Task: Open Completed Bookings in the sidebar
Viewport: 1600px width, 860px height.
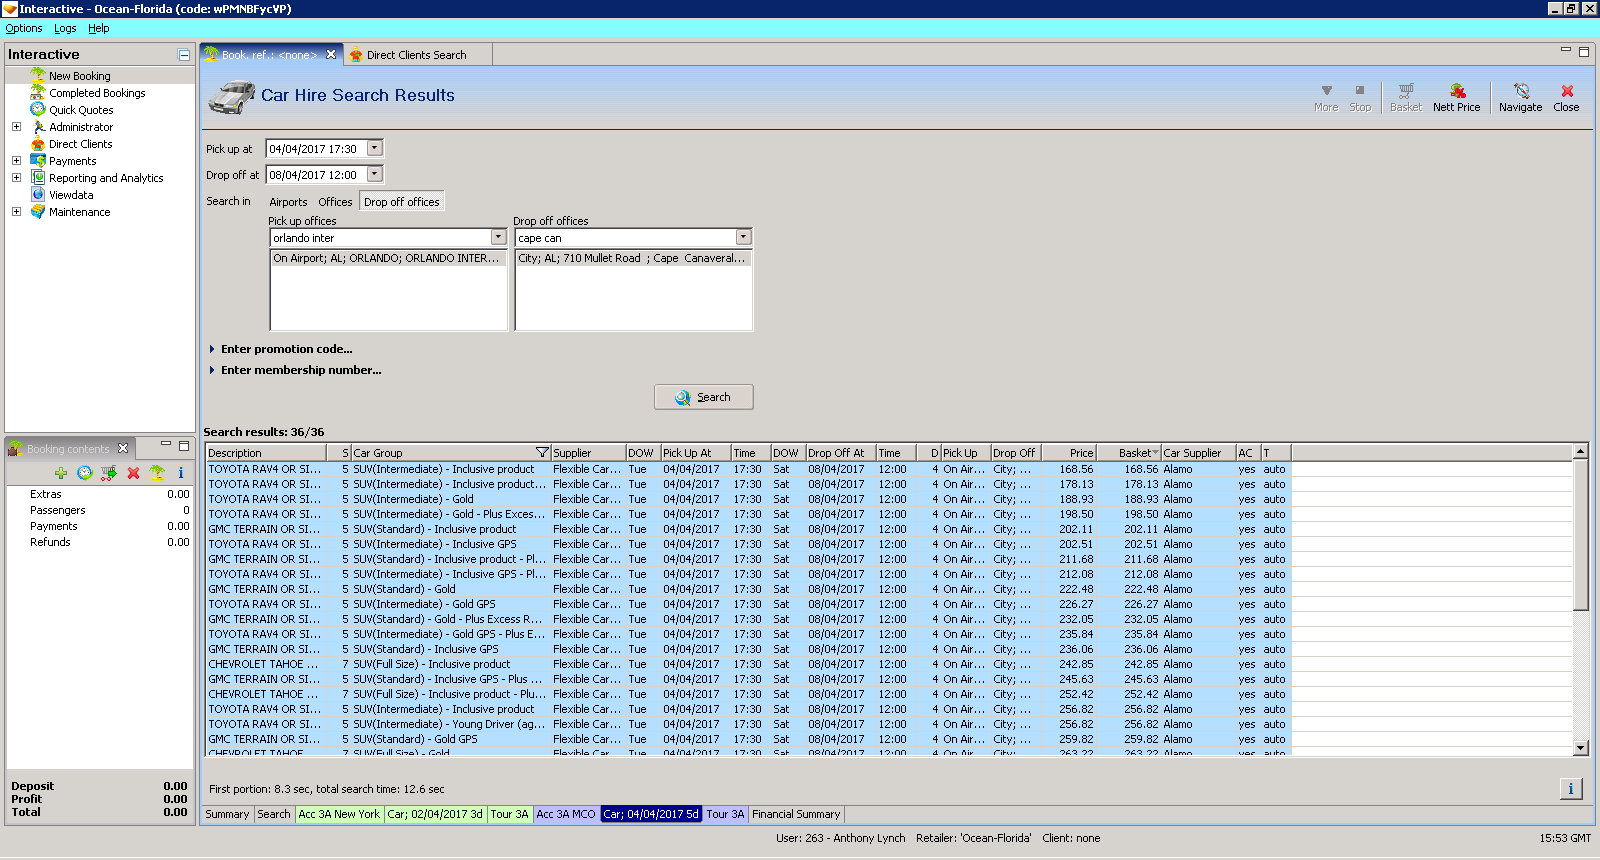Action: point(97,93)
